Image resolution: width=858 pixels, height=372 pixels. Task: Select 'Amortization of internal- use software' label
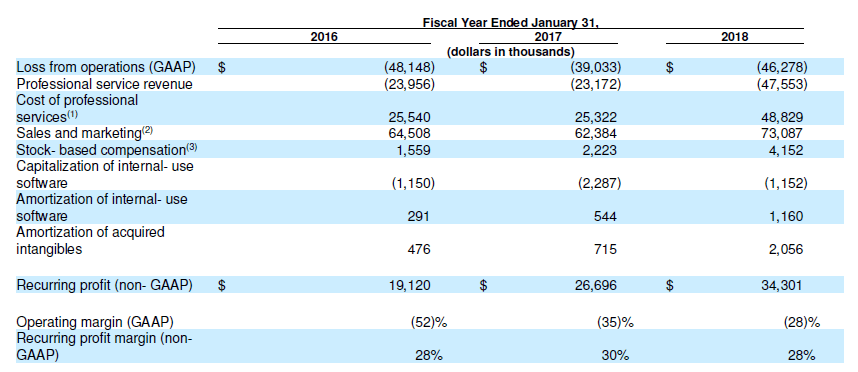pos(102,207)
